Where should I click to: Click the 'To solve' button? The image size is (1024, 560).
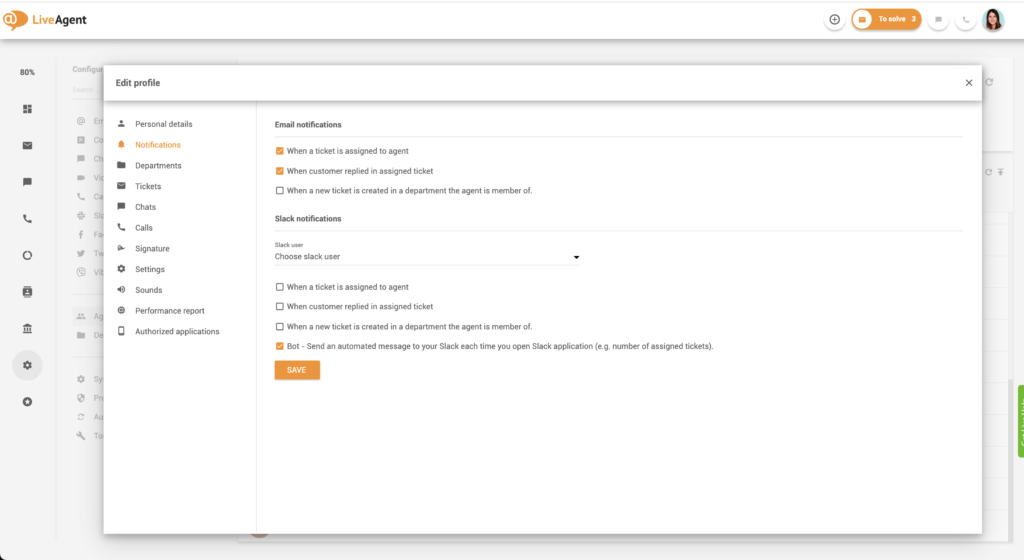pyautogui.click(x=886, y=20)
